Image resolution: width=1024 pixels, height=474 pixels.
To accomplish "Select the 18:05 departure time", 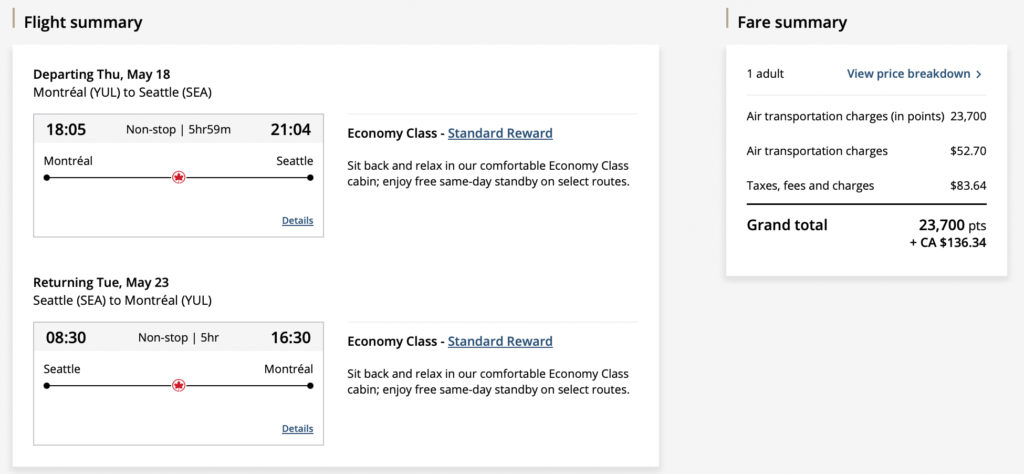I will coord(66,129).
